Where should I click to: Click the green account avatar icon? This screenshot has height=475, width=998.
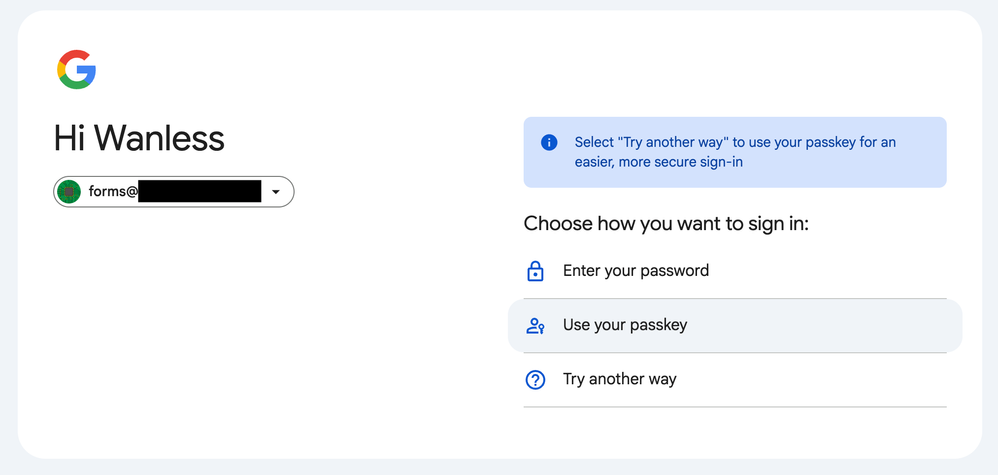tap(69, 192)
